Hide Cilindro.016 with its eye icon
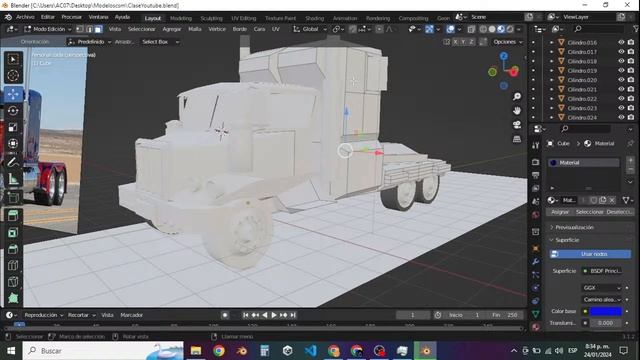 point(621,42)
